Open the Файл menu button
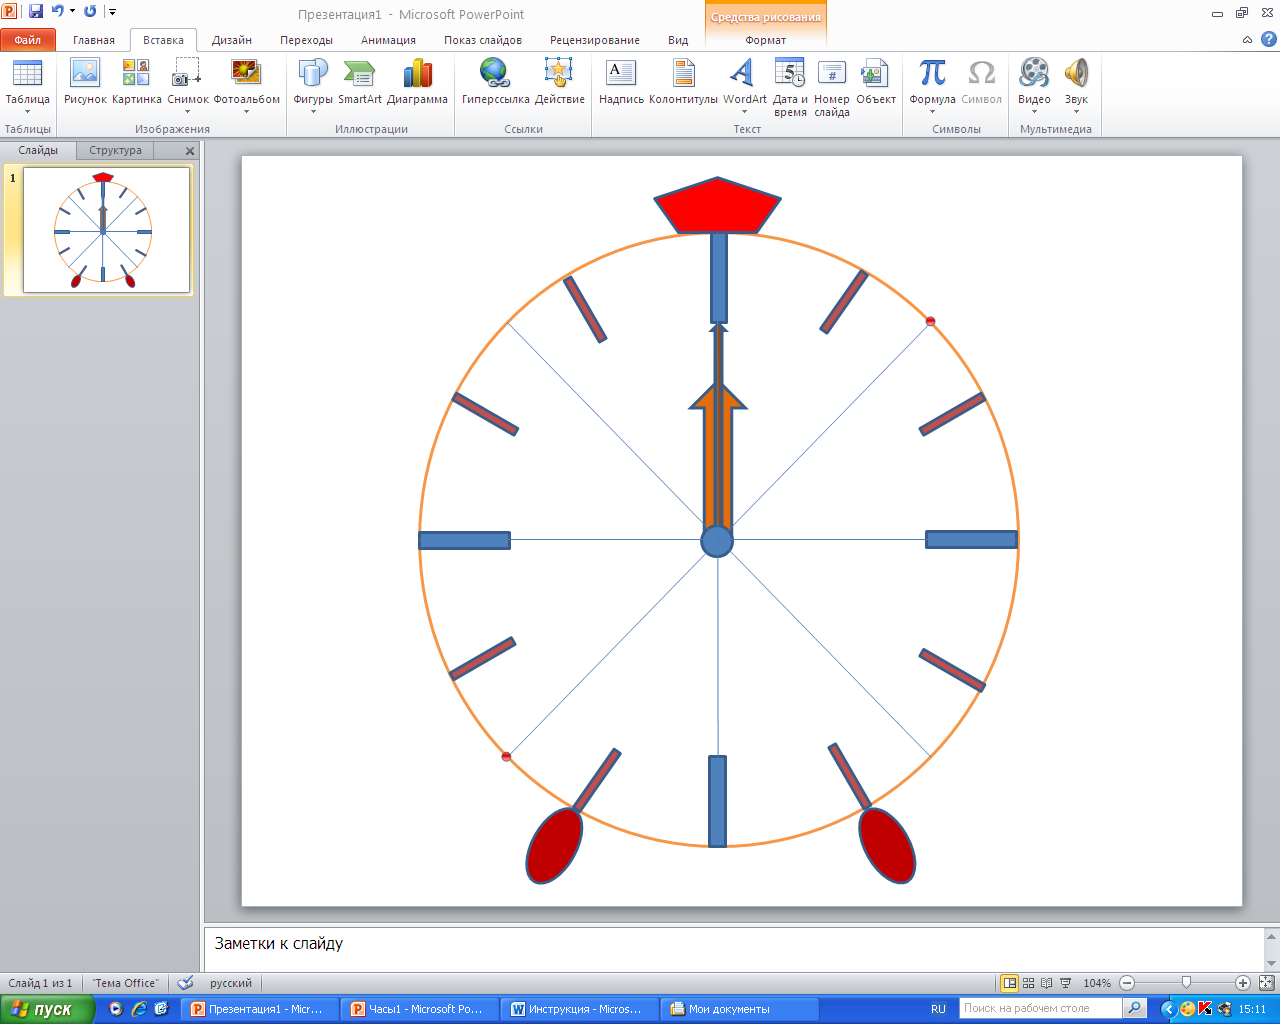Viewport: 1280px width, 1024px height. [x=28, y=40]
